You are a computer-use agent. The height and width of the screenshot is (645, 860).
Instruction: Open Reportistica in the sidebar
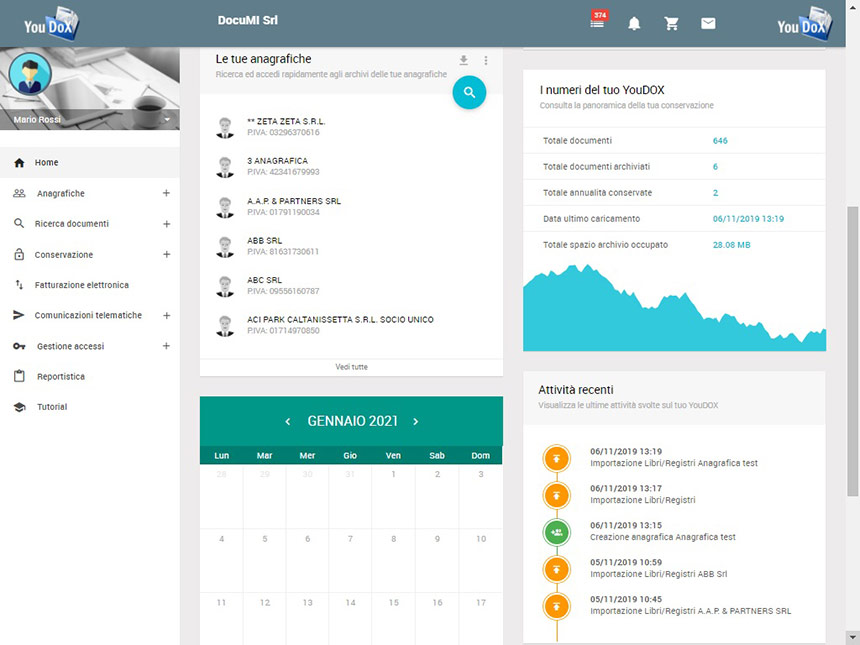point(61,376)
